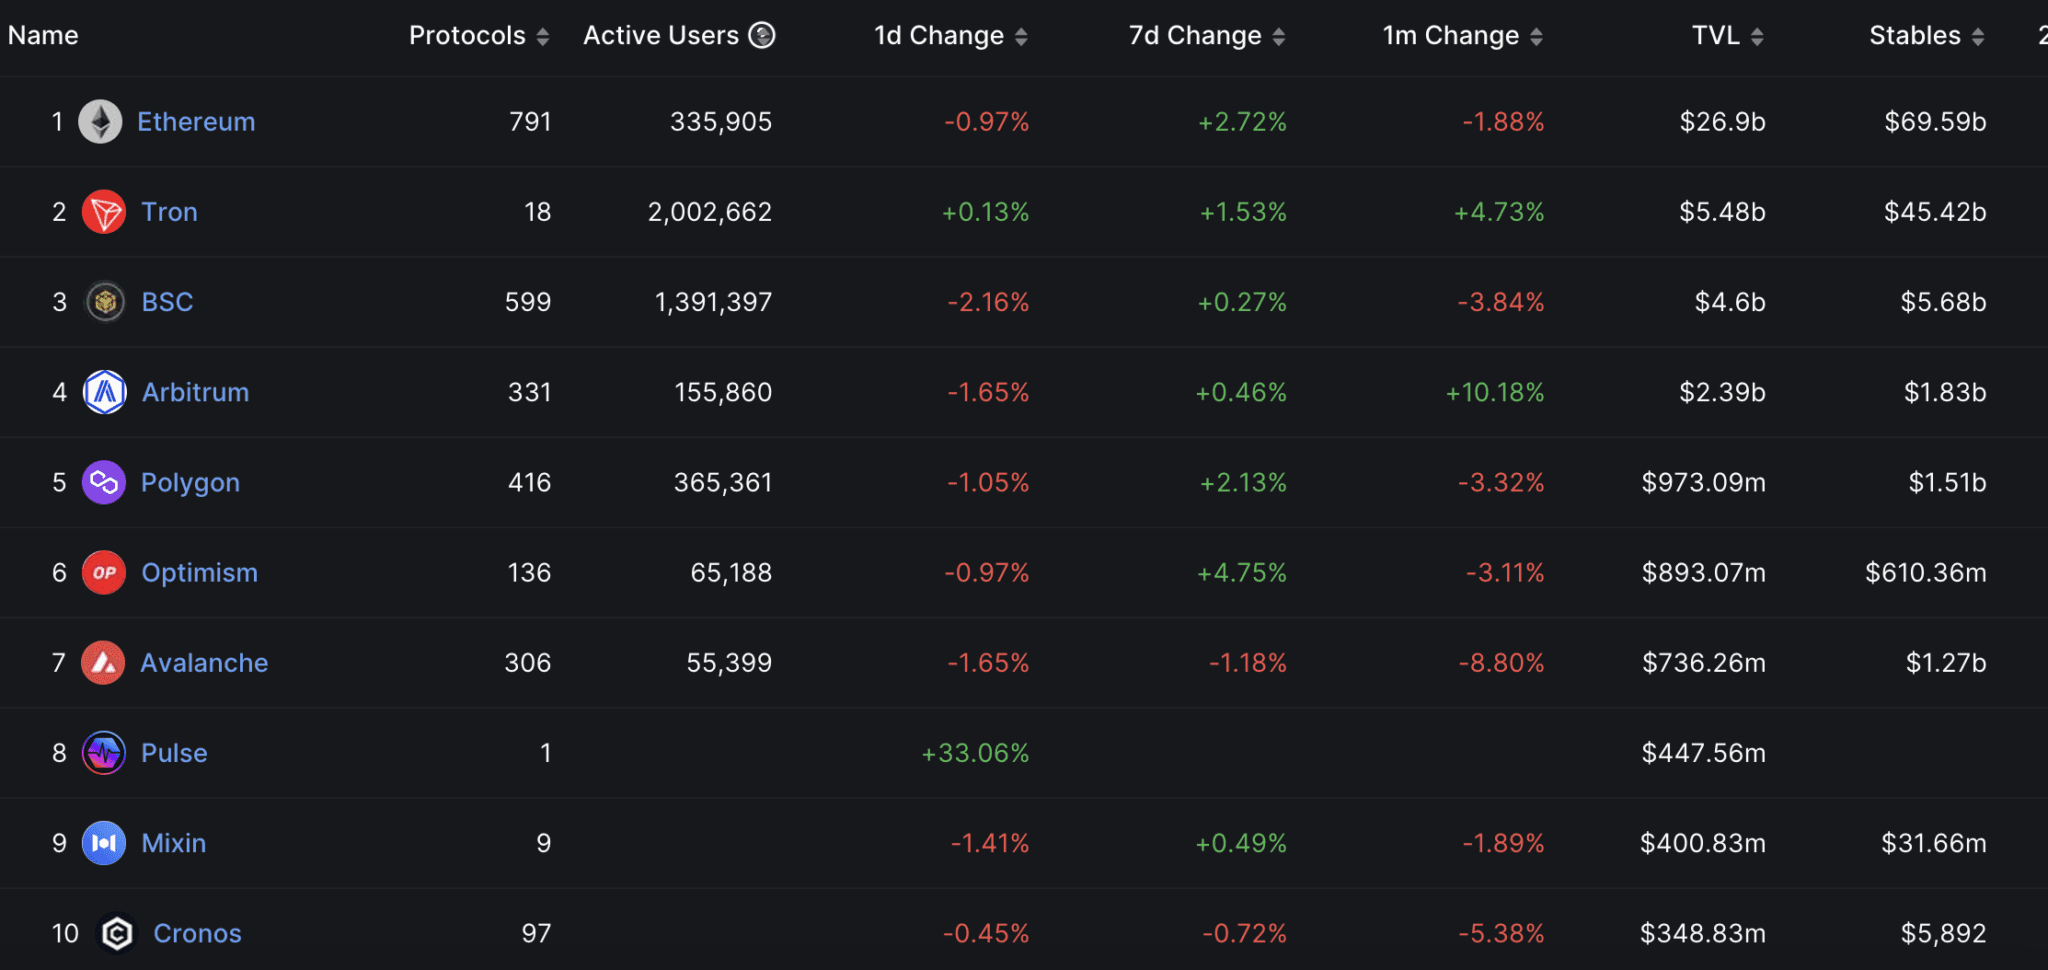Open the Avalanche chain link

pyautogui.click(x=204, y=663)
